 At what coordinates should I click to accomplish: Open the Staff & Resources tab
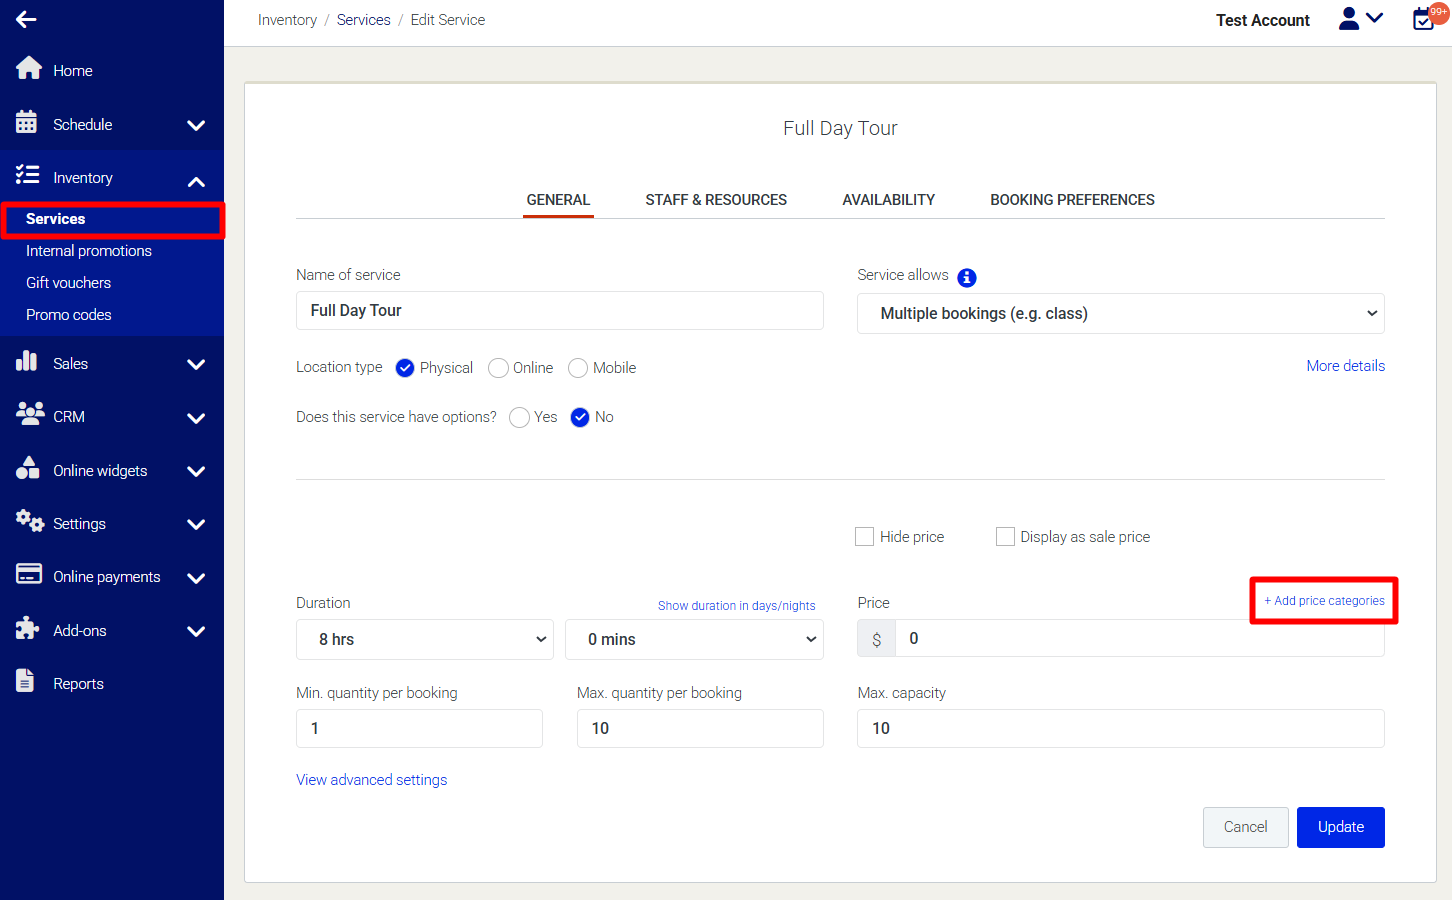tap(716, 200)
